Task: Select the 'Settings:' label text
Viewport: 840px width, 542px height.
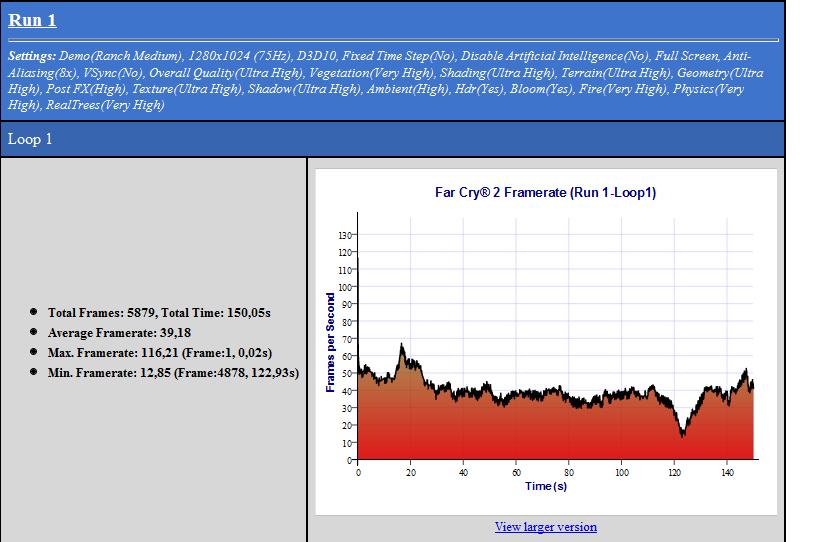Action: coord(32,56)
